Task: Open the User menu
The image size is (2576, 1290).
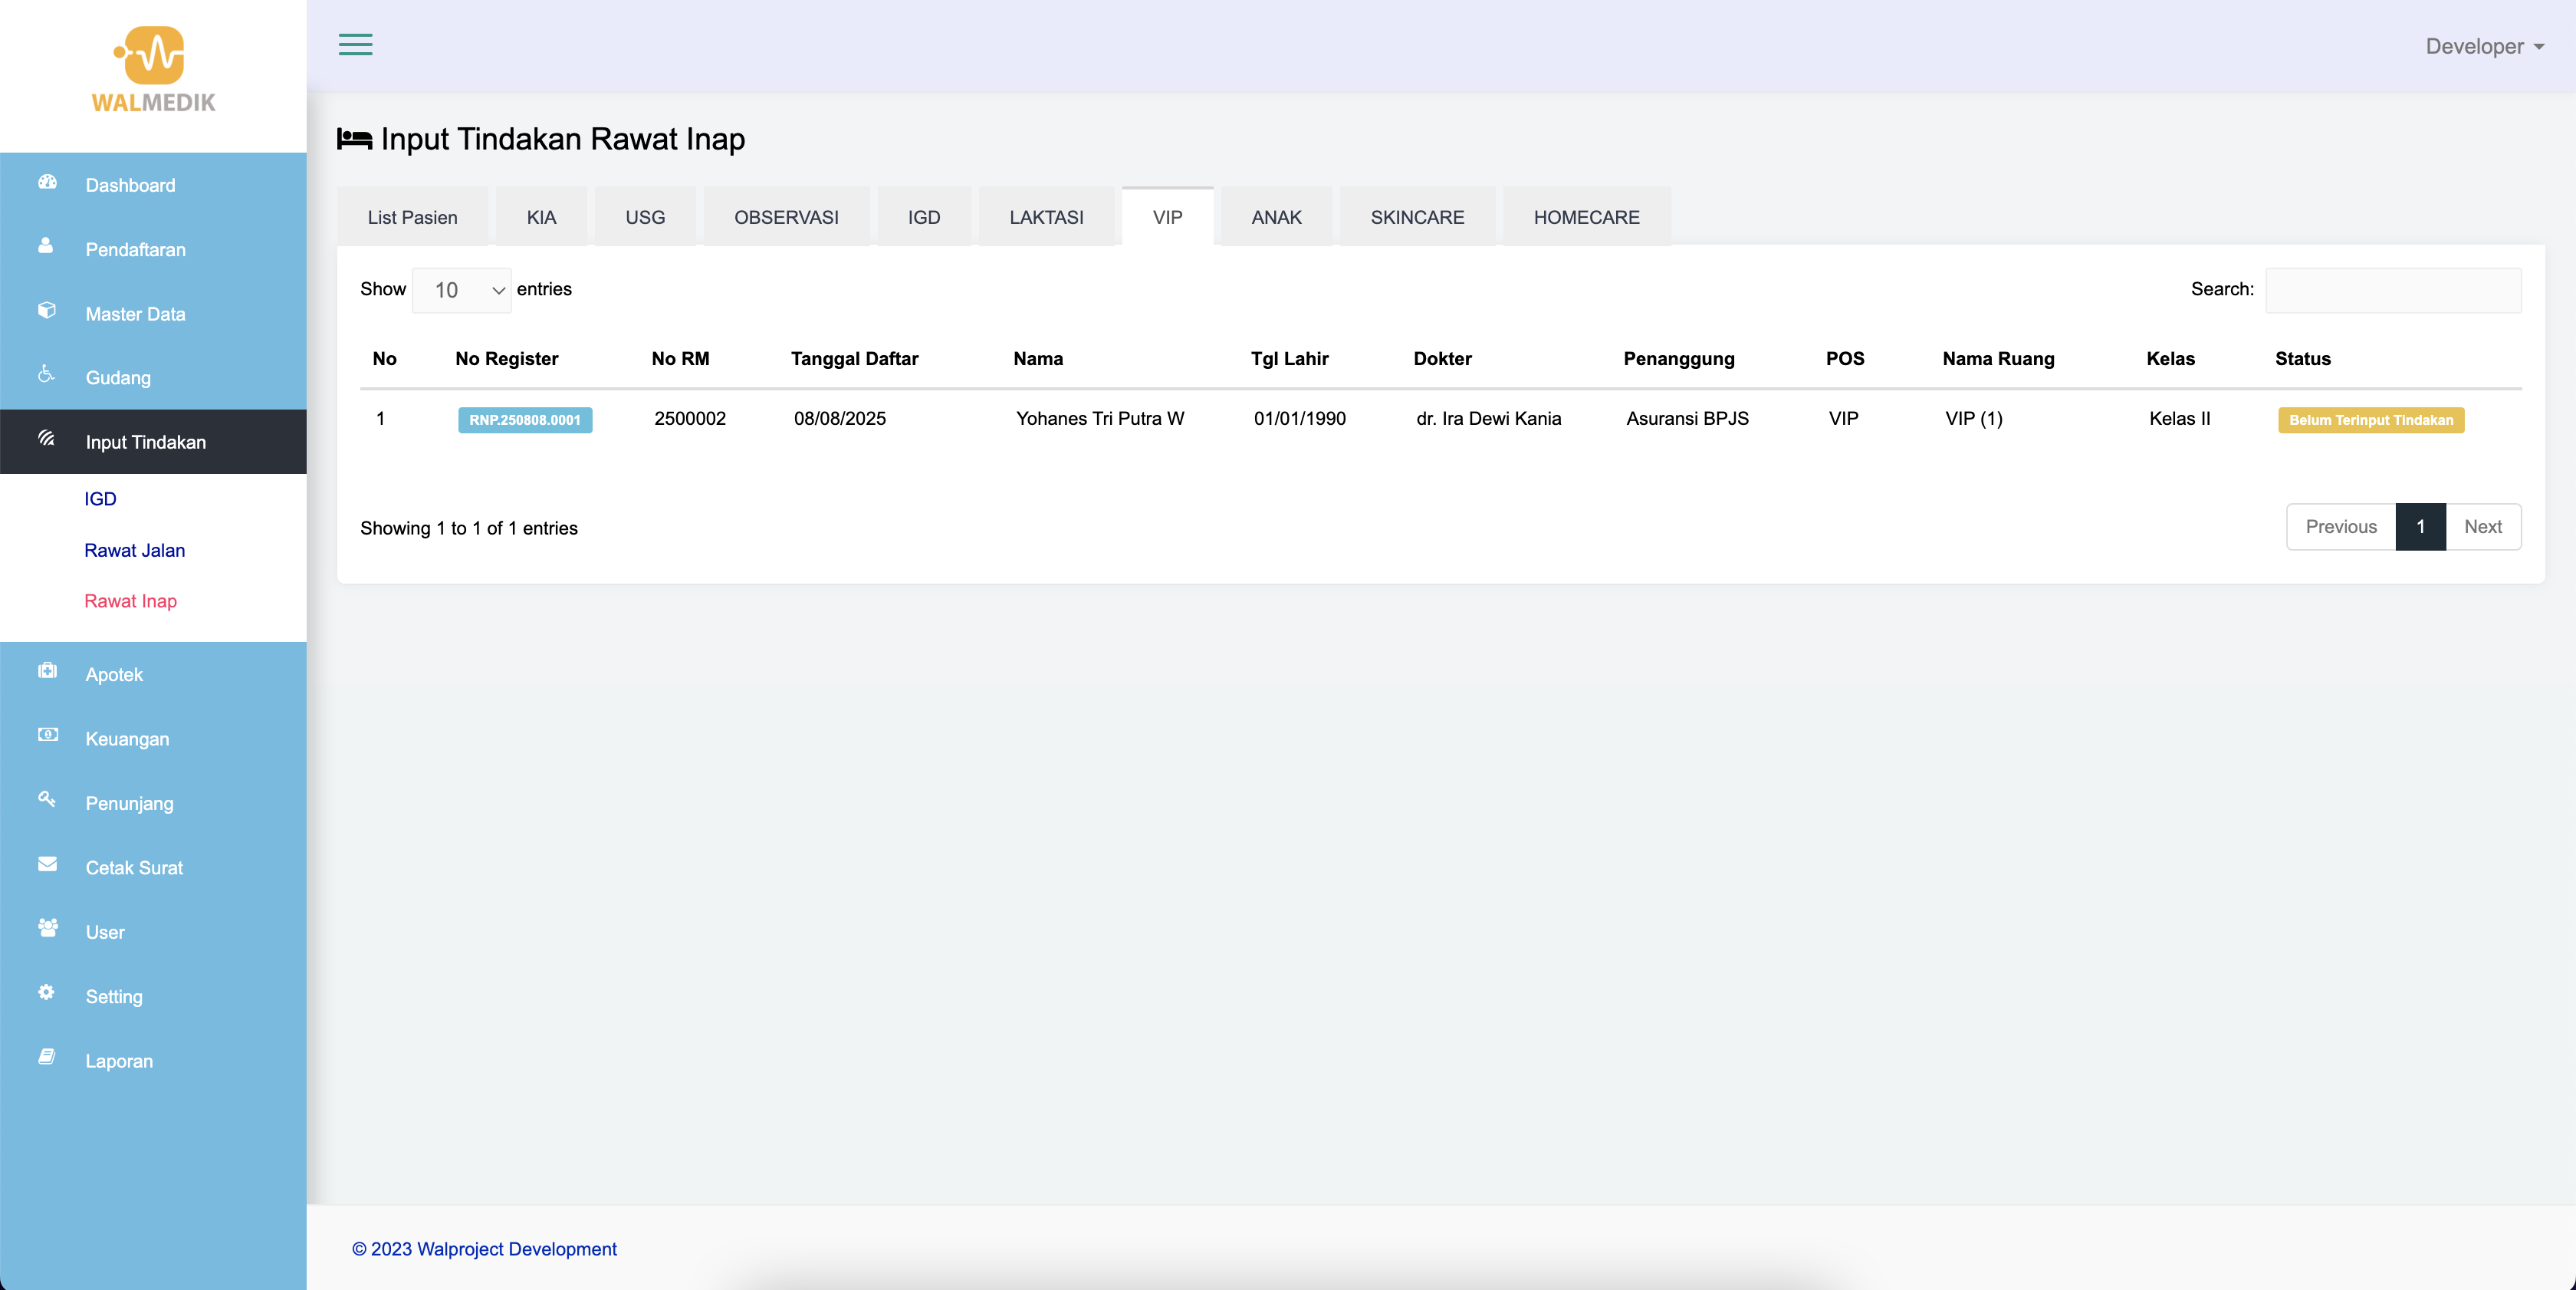Action: coord(153,931)
